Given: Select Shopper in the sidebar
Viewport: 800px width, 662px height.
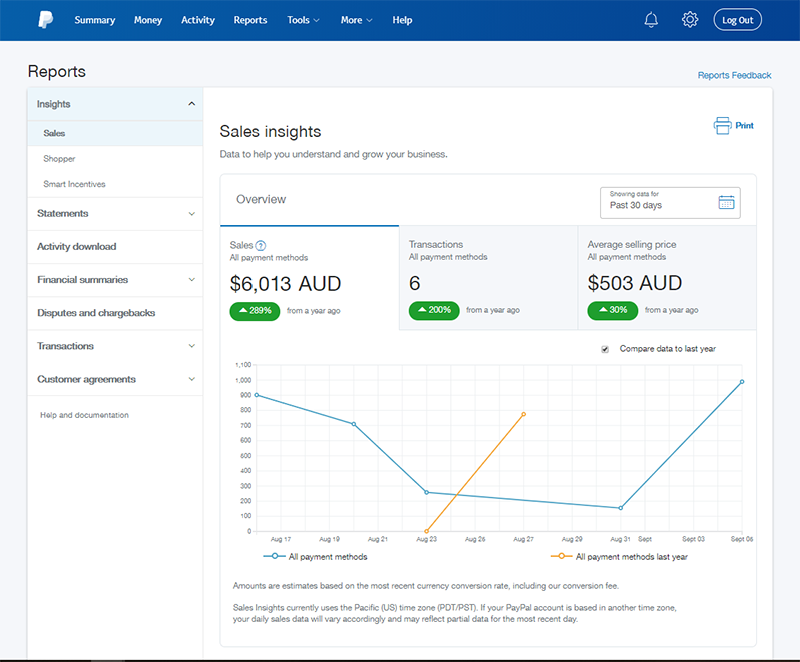Looking at the screenshot, I should (x=59, y=159).
